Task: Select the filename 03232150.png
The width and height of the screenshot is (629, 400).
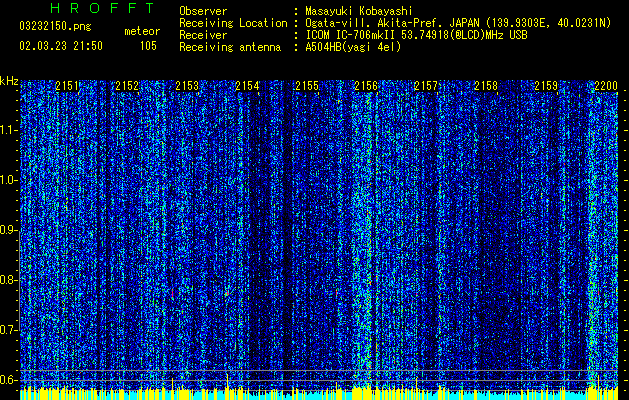Action: (55, 26)
